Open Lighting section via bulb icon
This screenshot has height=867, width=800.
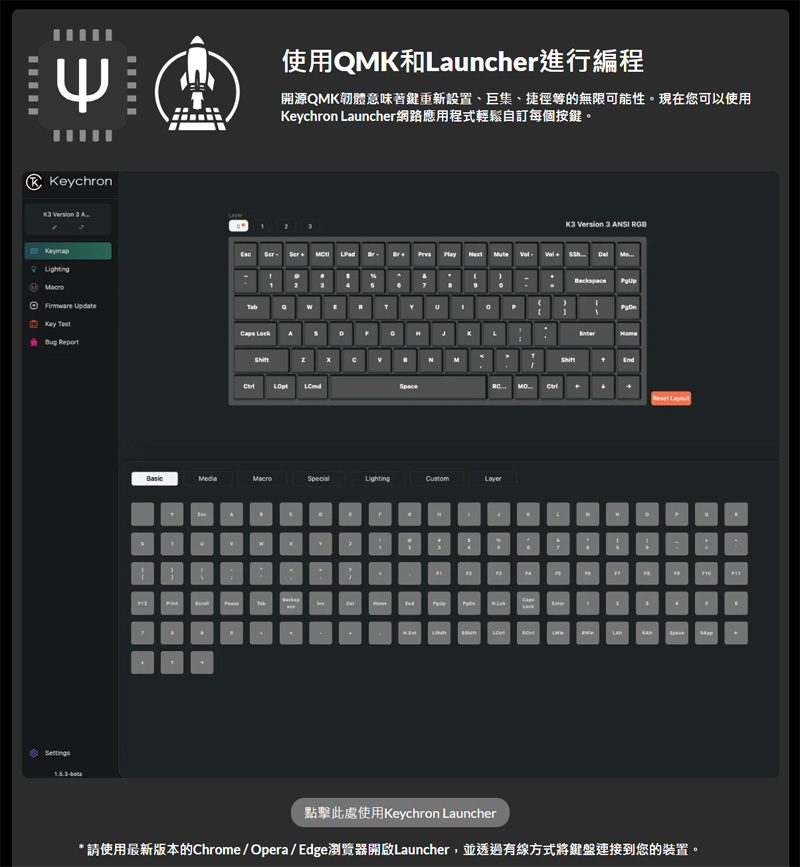pos(34,269)
